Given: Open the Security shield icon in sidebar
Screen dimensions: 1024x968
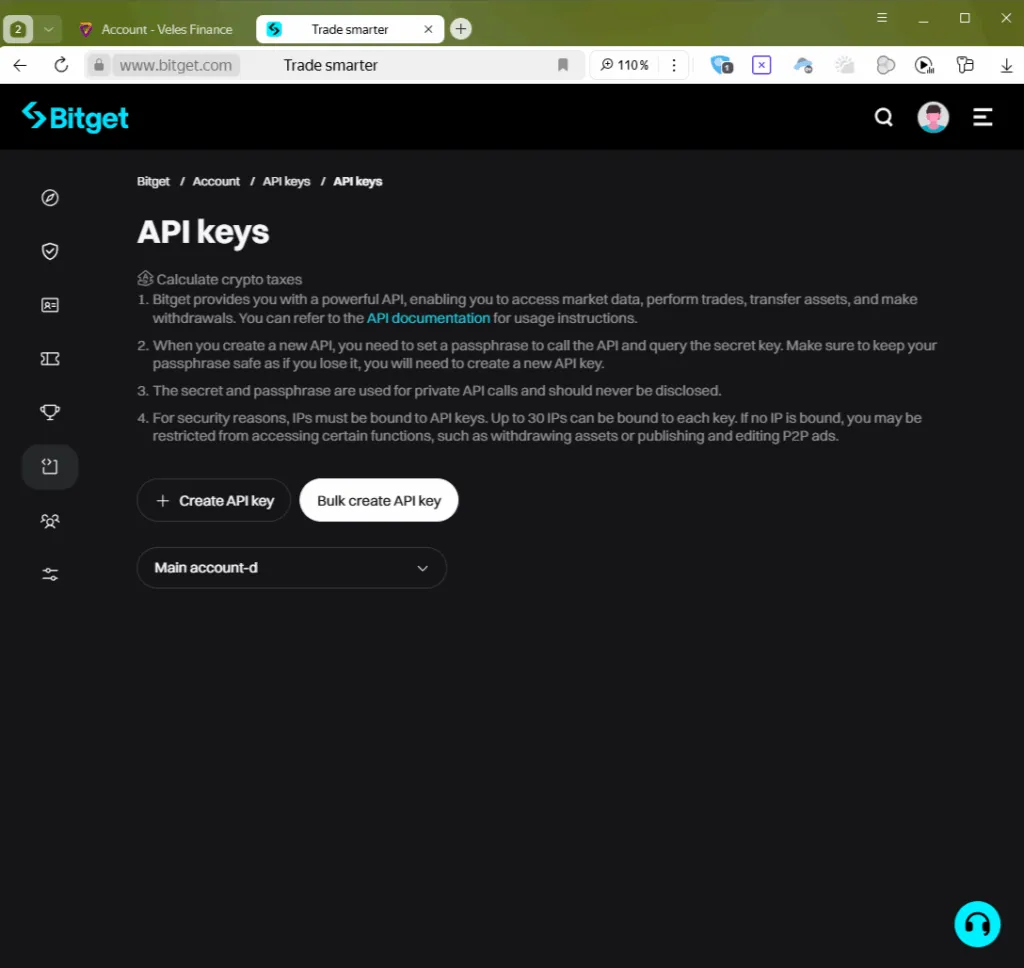Looking at the screenshot, I should (50, 251).
